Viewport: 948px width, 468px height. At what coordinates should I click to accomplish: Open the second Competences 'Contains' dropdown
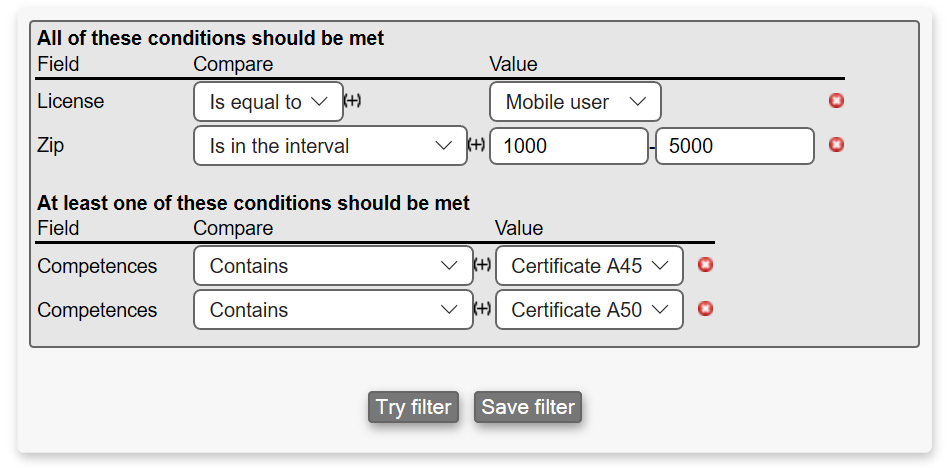coord(333,310)
